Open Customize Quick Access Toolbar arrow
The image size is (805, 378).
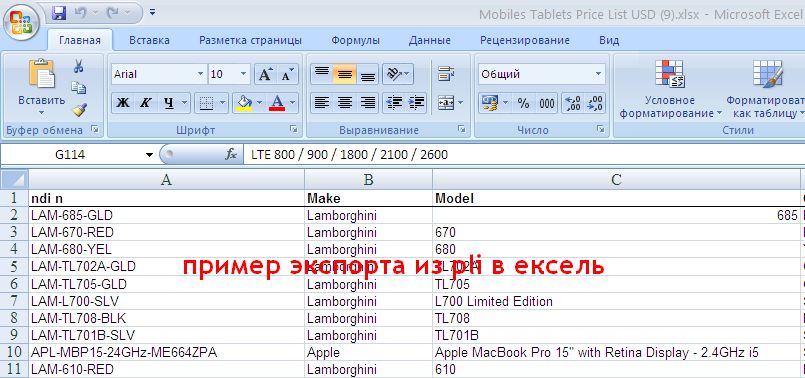tap(152, 12)
